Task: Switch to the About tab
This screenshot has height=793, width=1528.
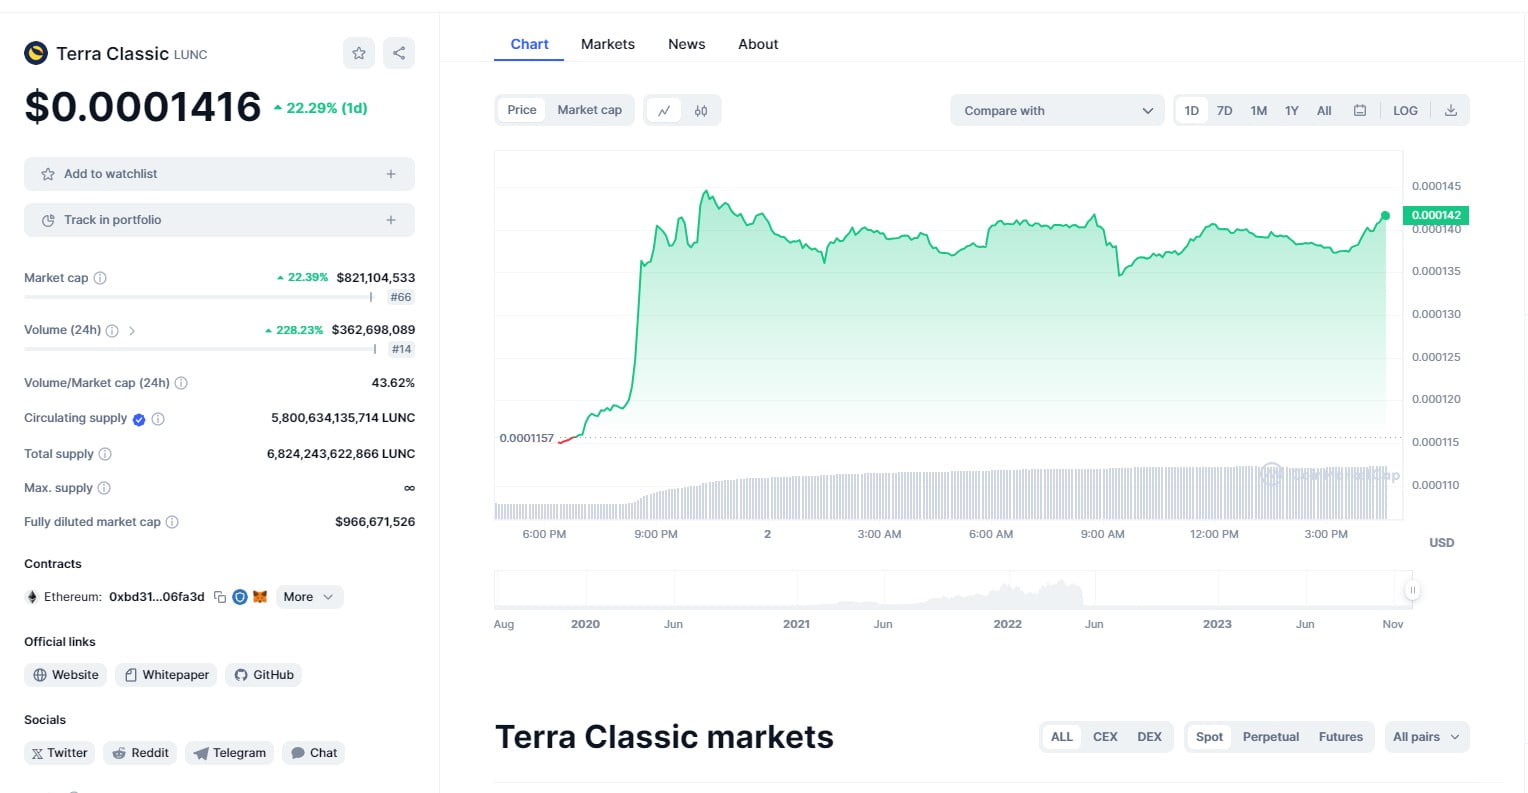Action: point(758,44)
